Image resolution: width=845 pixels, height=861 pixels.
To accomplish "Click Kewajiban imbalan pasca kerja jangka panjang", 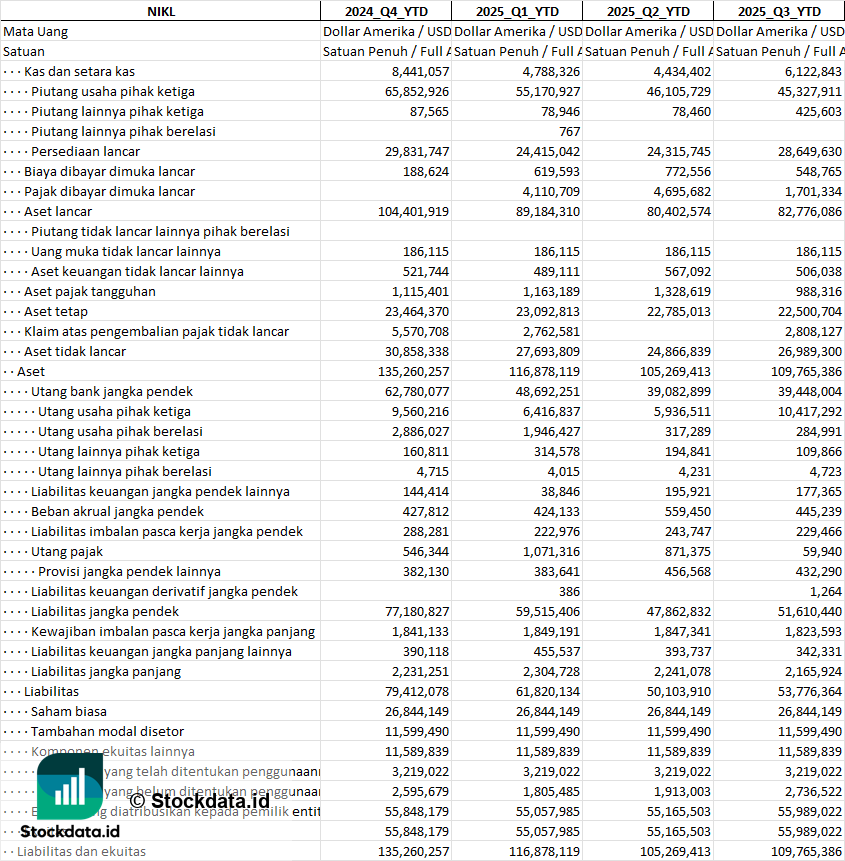I will click(x=173, y=632).
